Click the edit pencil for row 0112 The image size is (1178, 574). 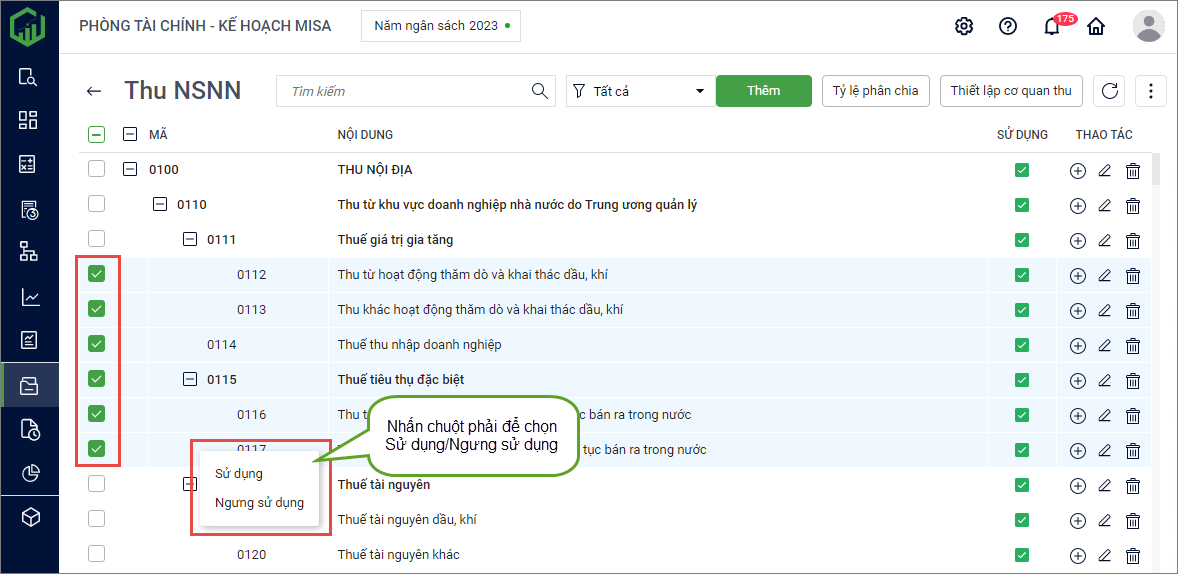pyautogui.click(x=1105, y=276)
